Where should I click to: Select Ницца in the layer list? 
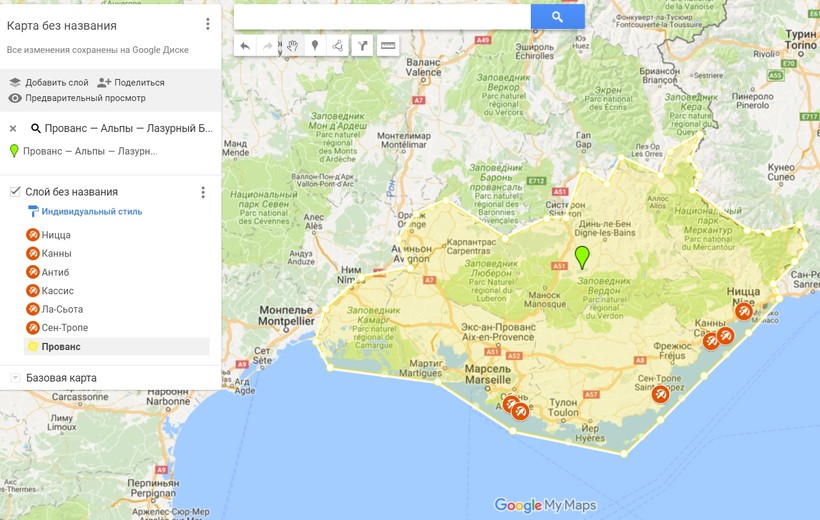coord(56,235)
